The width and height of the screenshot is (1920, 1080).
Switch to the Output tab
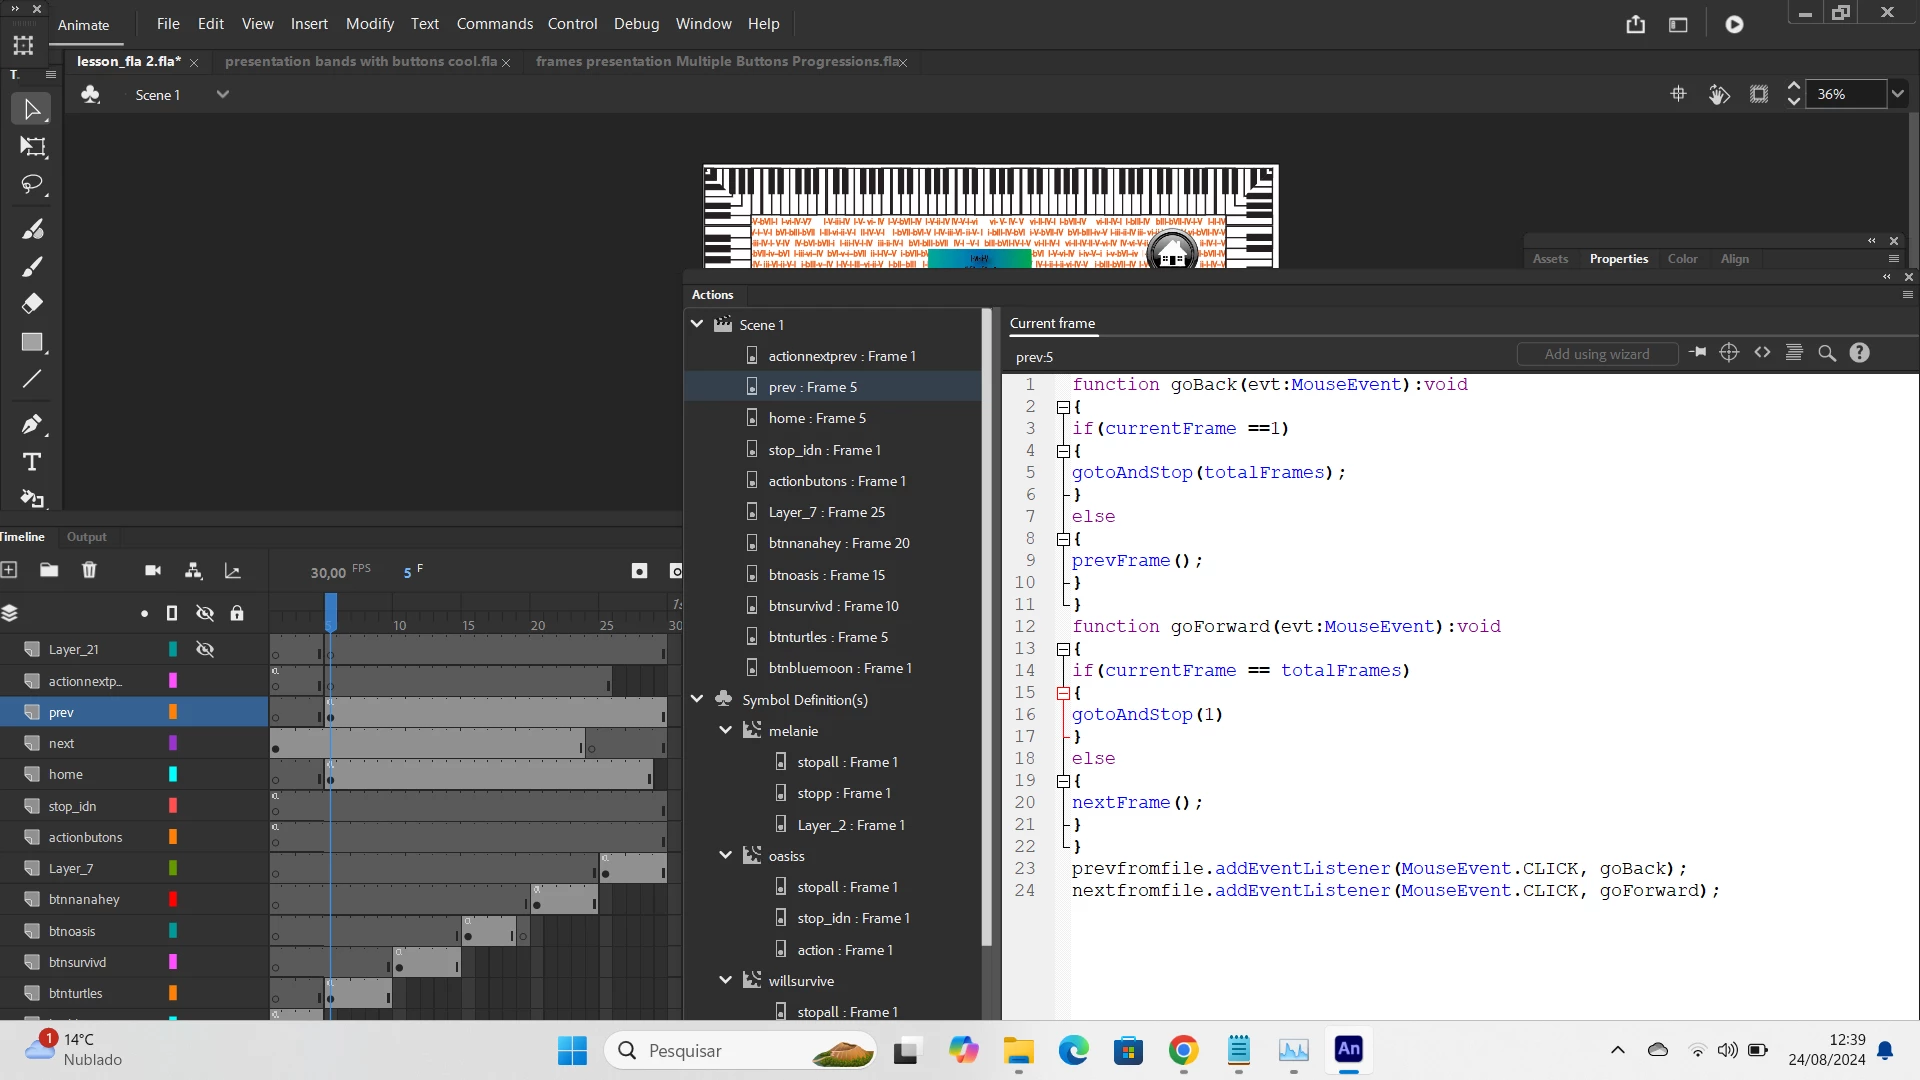coord(86,537)
